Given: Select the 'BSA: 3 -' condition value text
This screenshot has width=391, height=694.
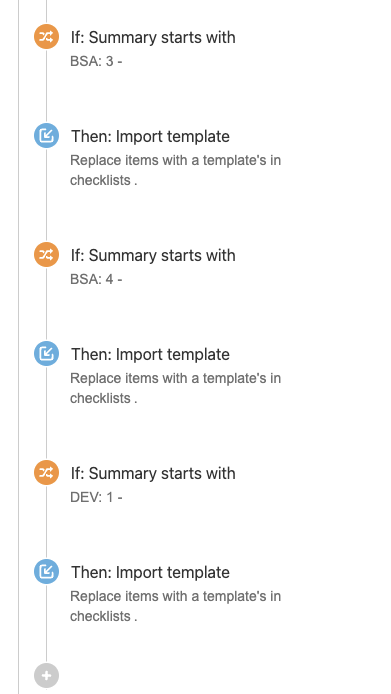Looking at the screenshot, I should coord(96,61).
